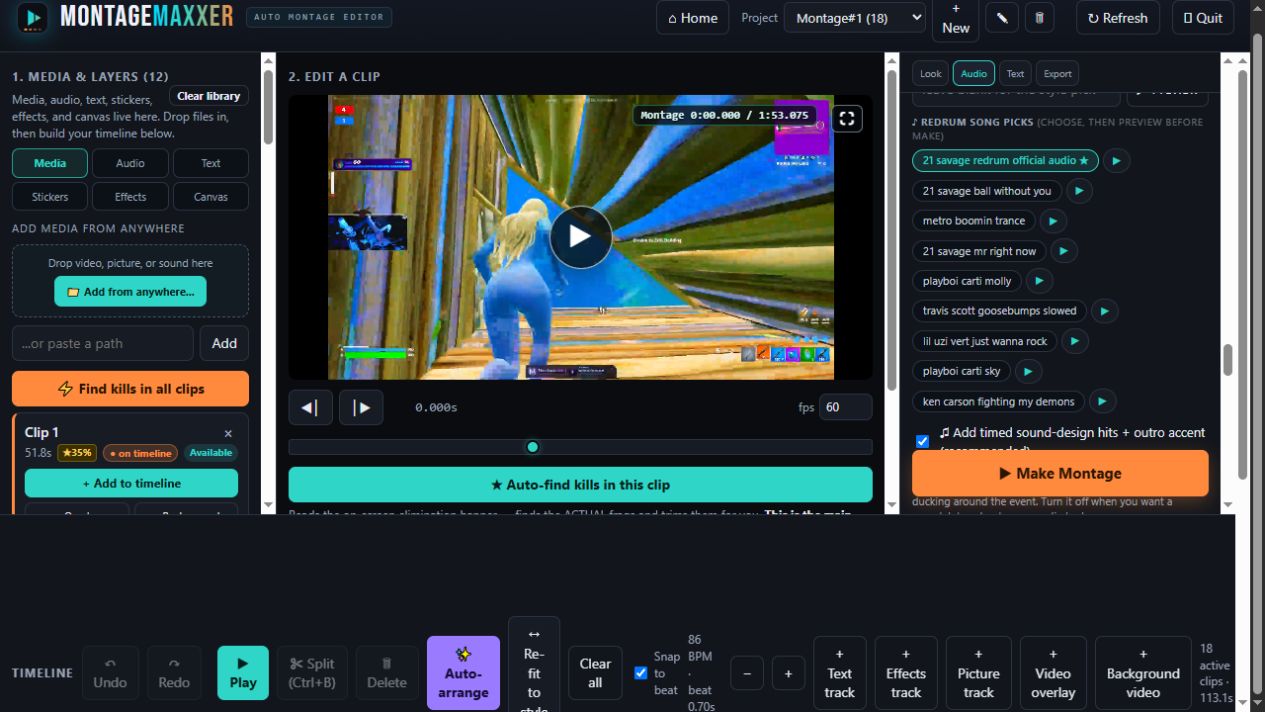1265x712 pixels.
Task: Click the Home button
Action: (693, 18)
